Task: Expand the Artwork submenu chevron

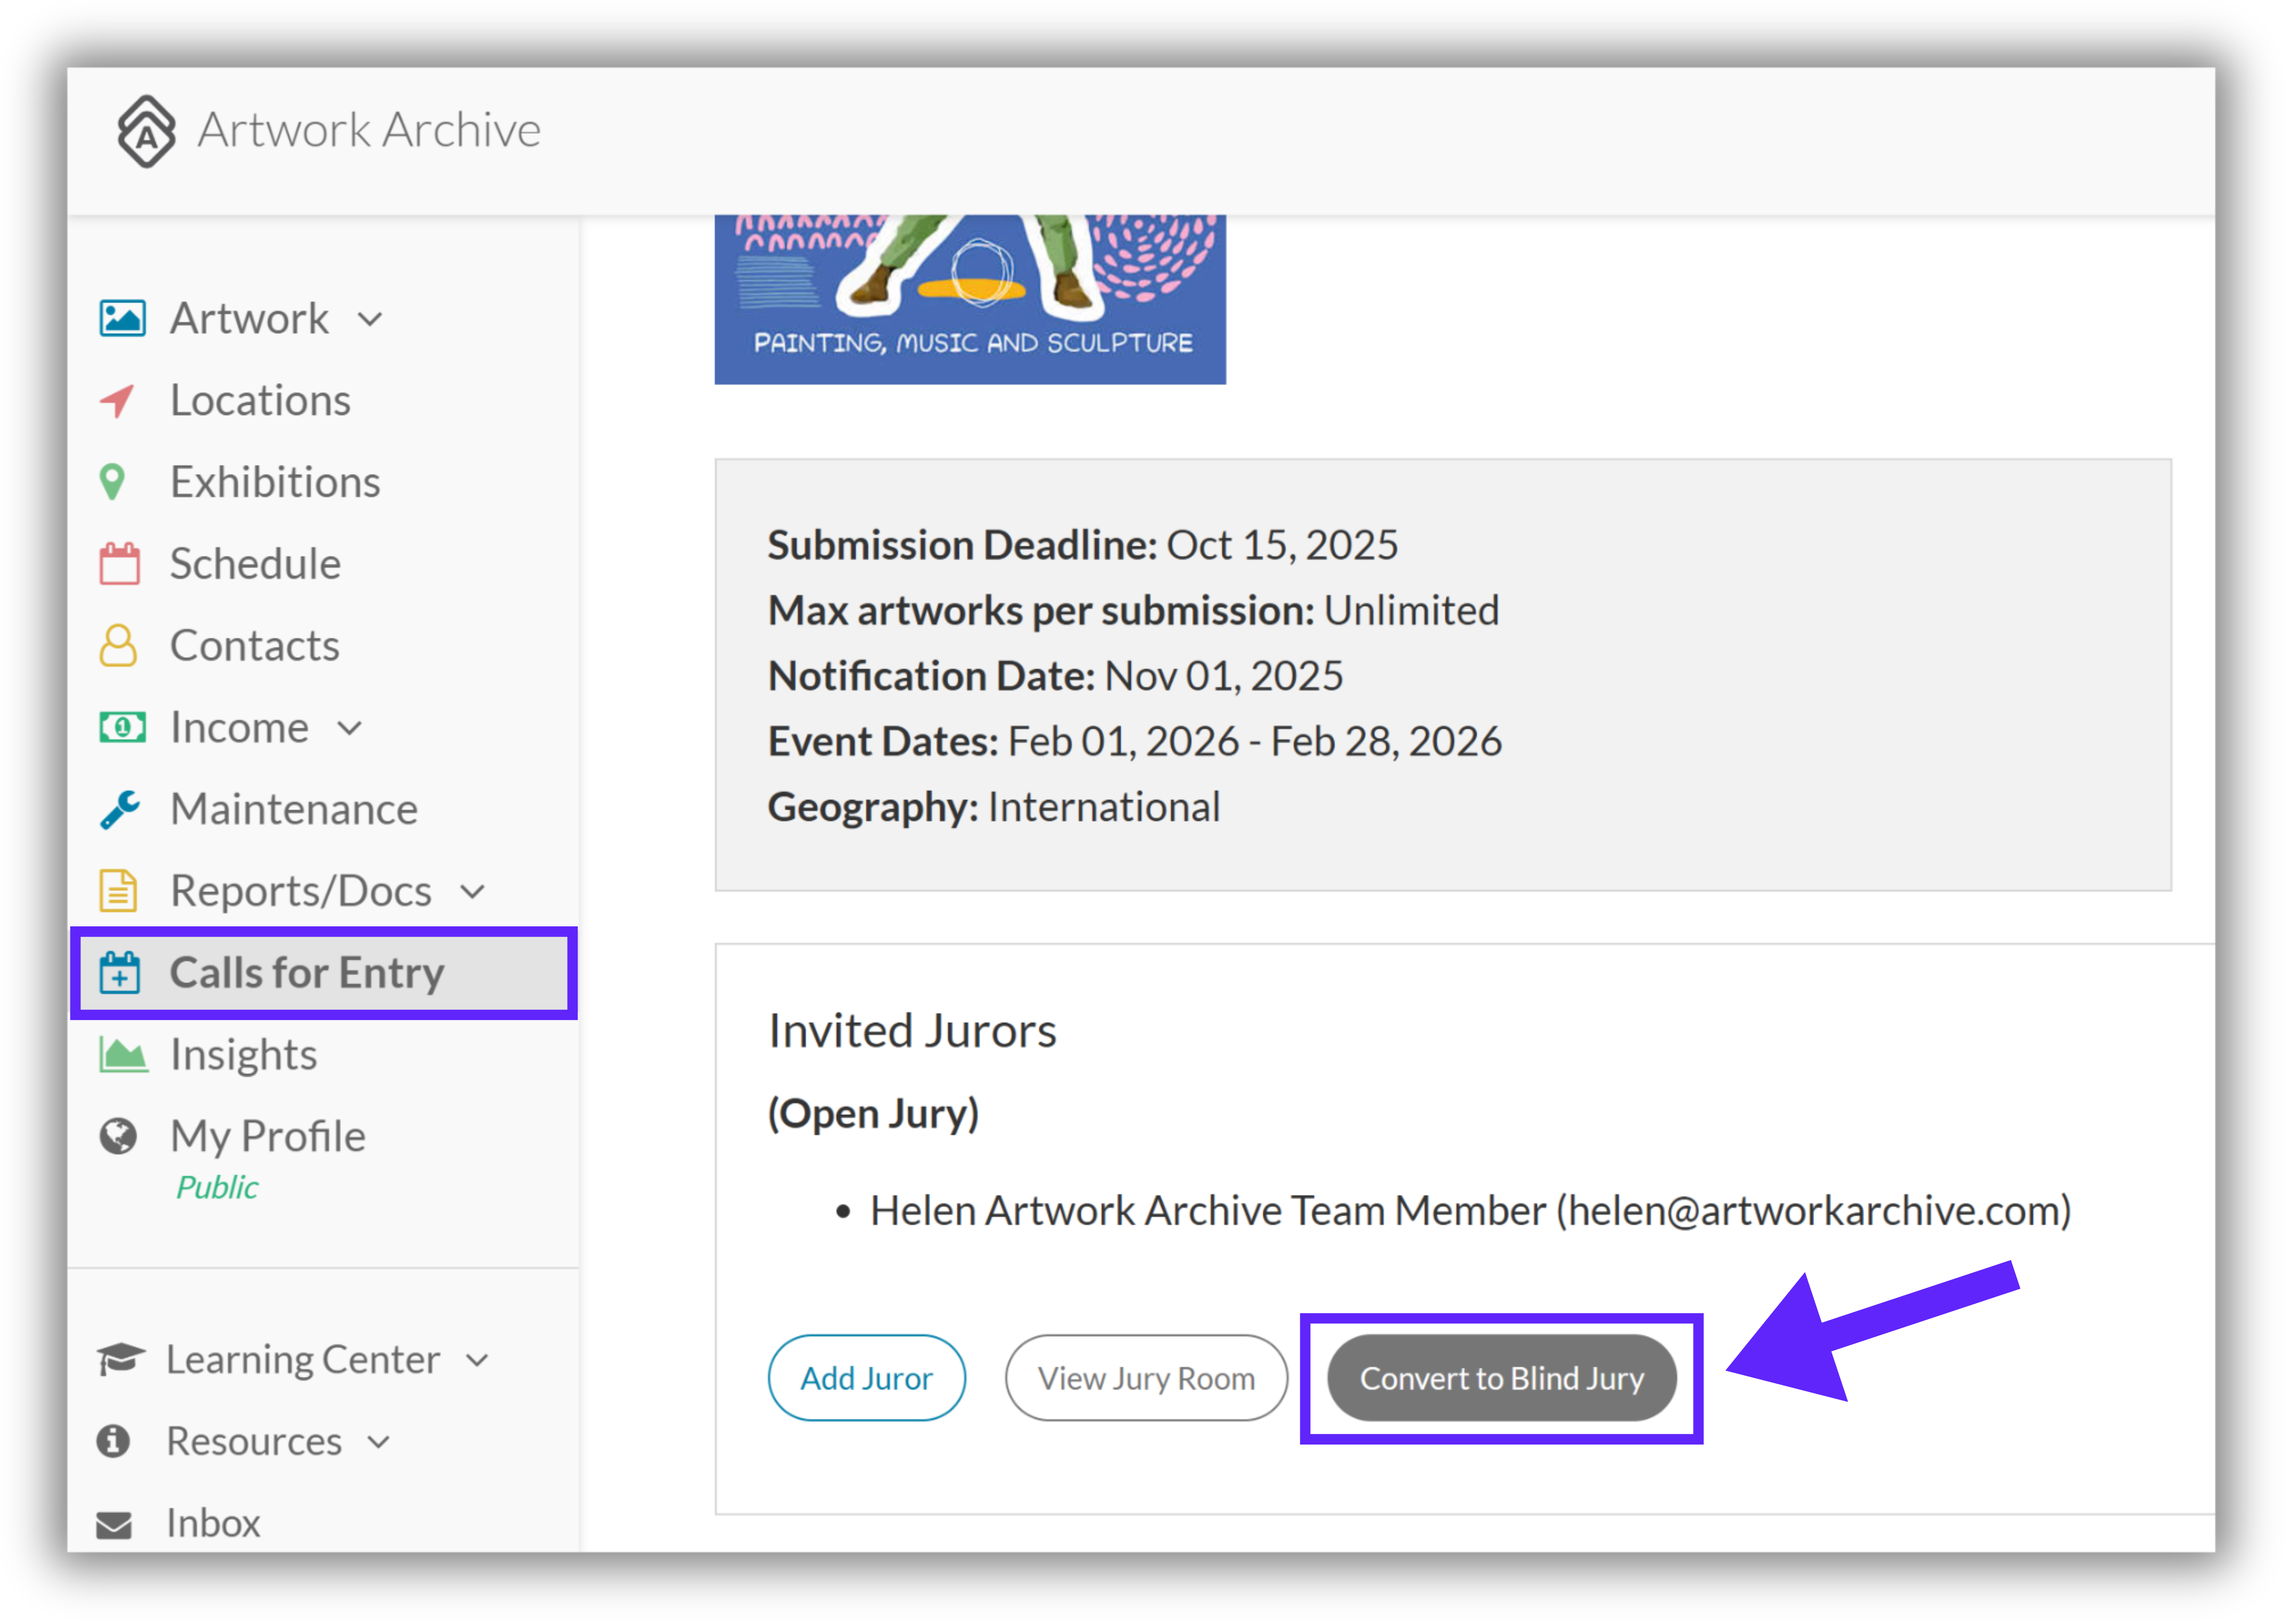Action: 370,320
